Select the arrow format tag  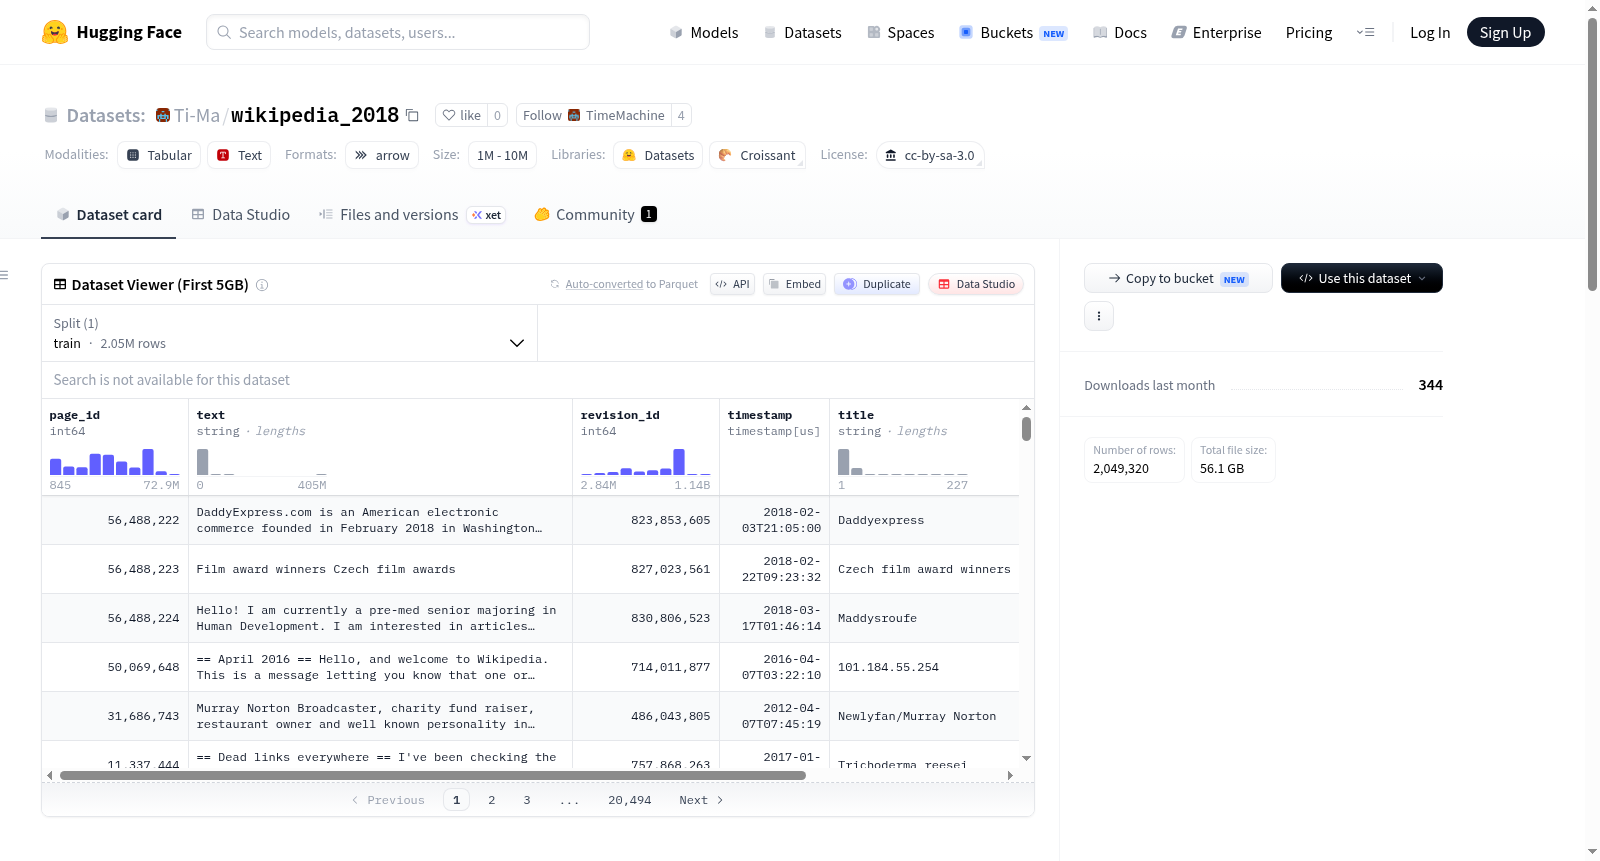click(x=382, y=155)
